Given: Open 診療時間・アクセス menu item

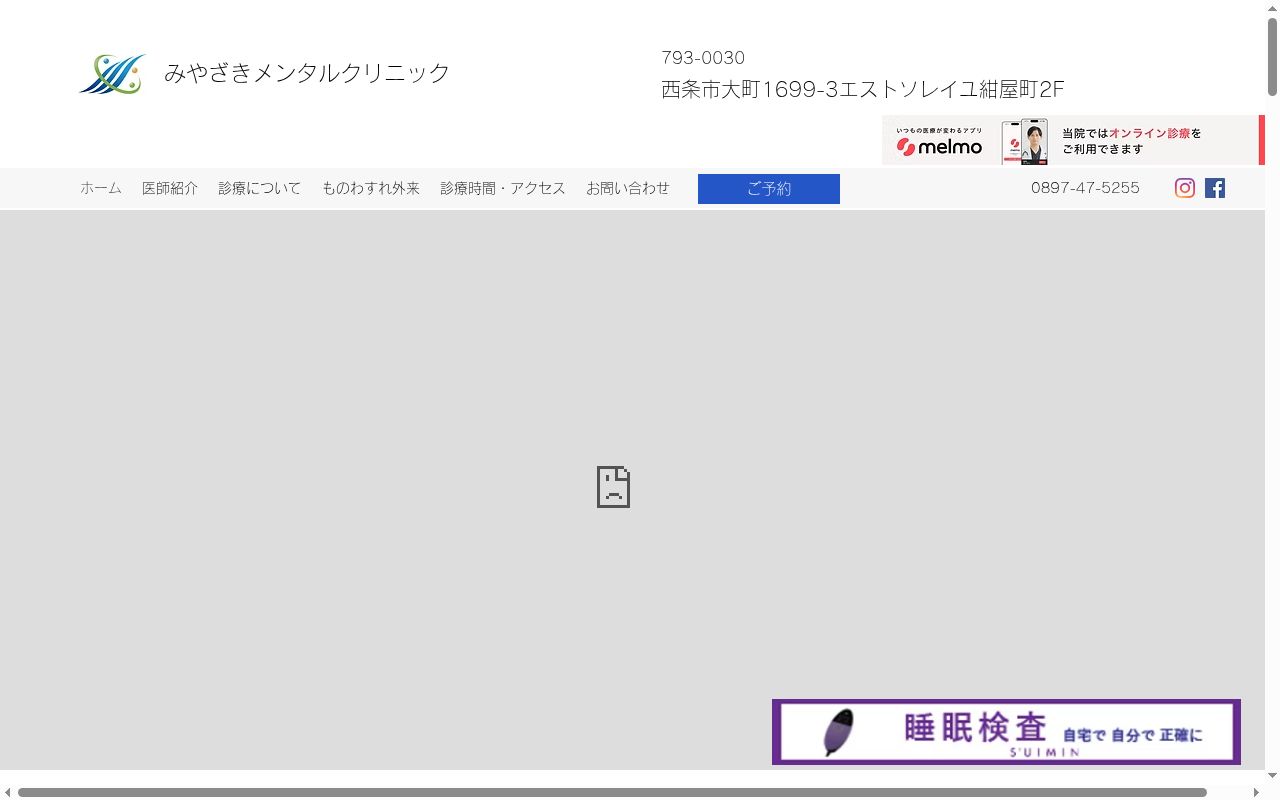Looking at the screenshot, I should (503, 188).
